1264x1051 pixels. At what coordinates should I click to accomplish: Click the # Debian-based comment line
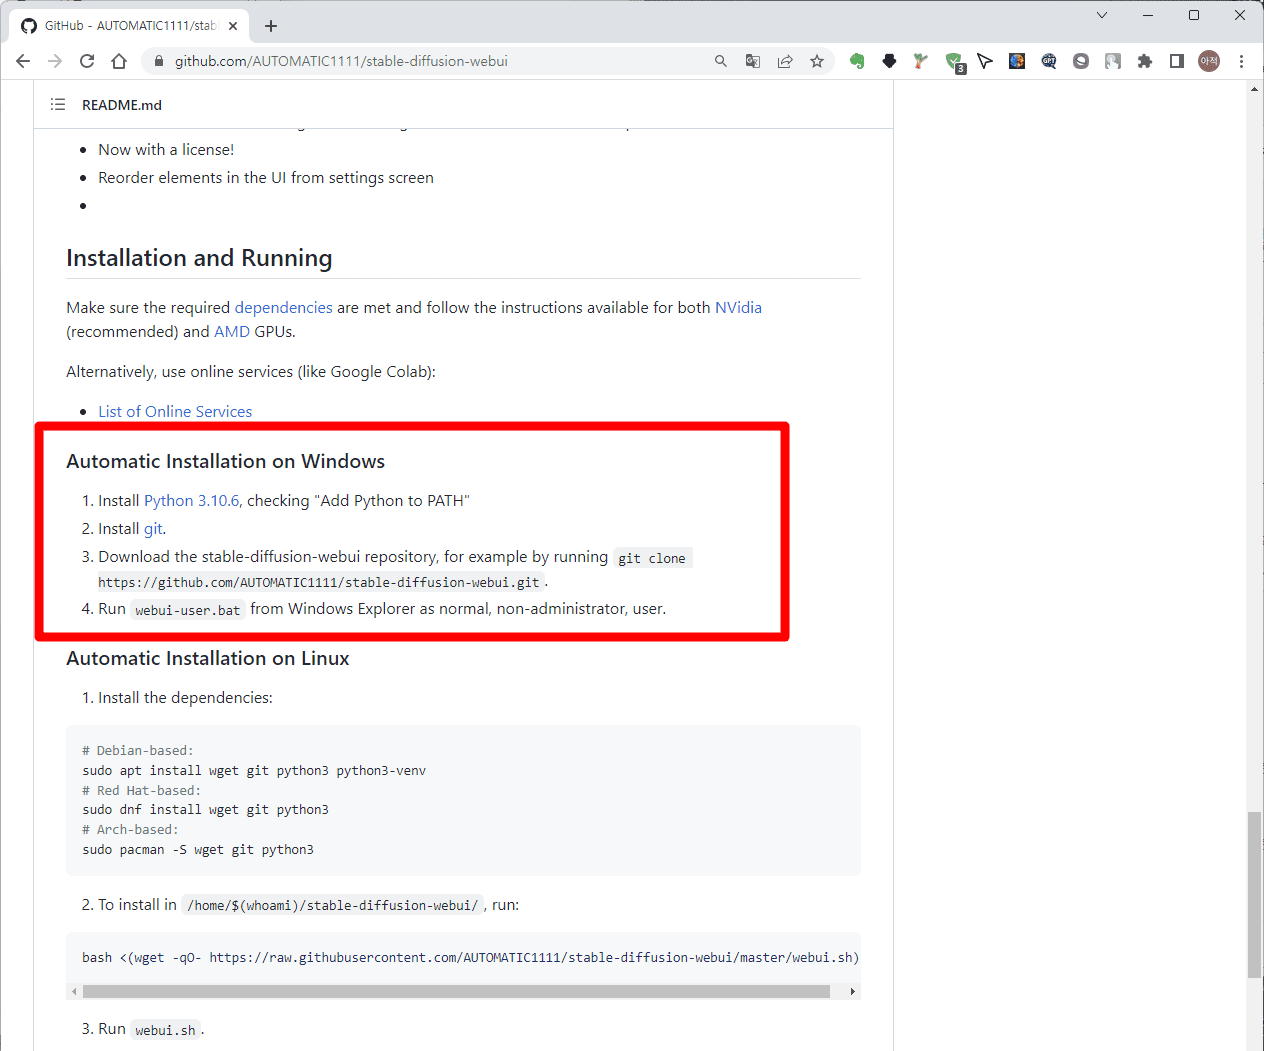pyautogui.click(x=138, y=750)
